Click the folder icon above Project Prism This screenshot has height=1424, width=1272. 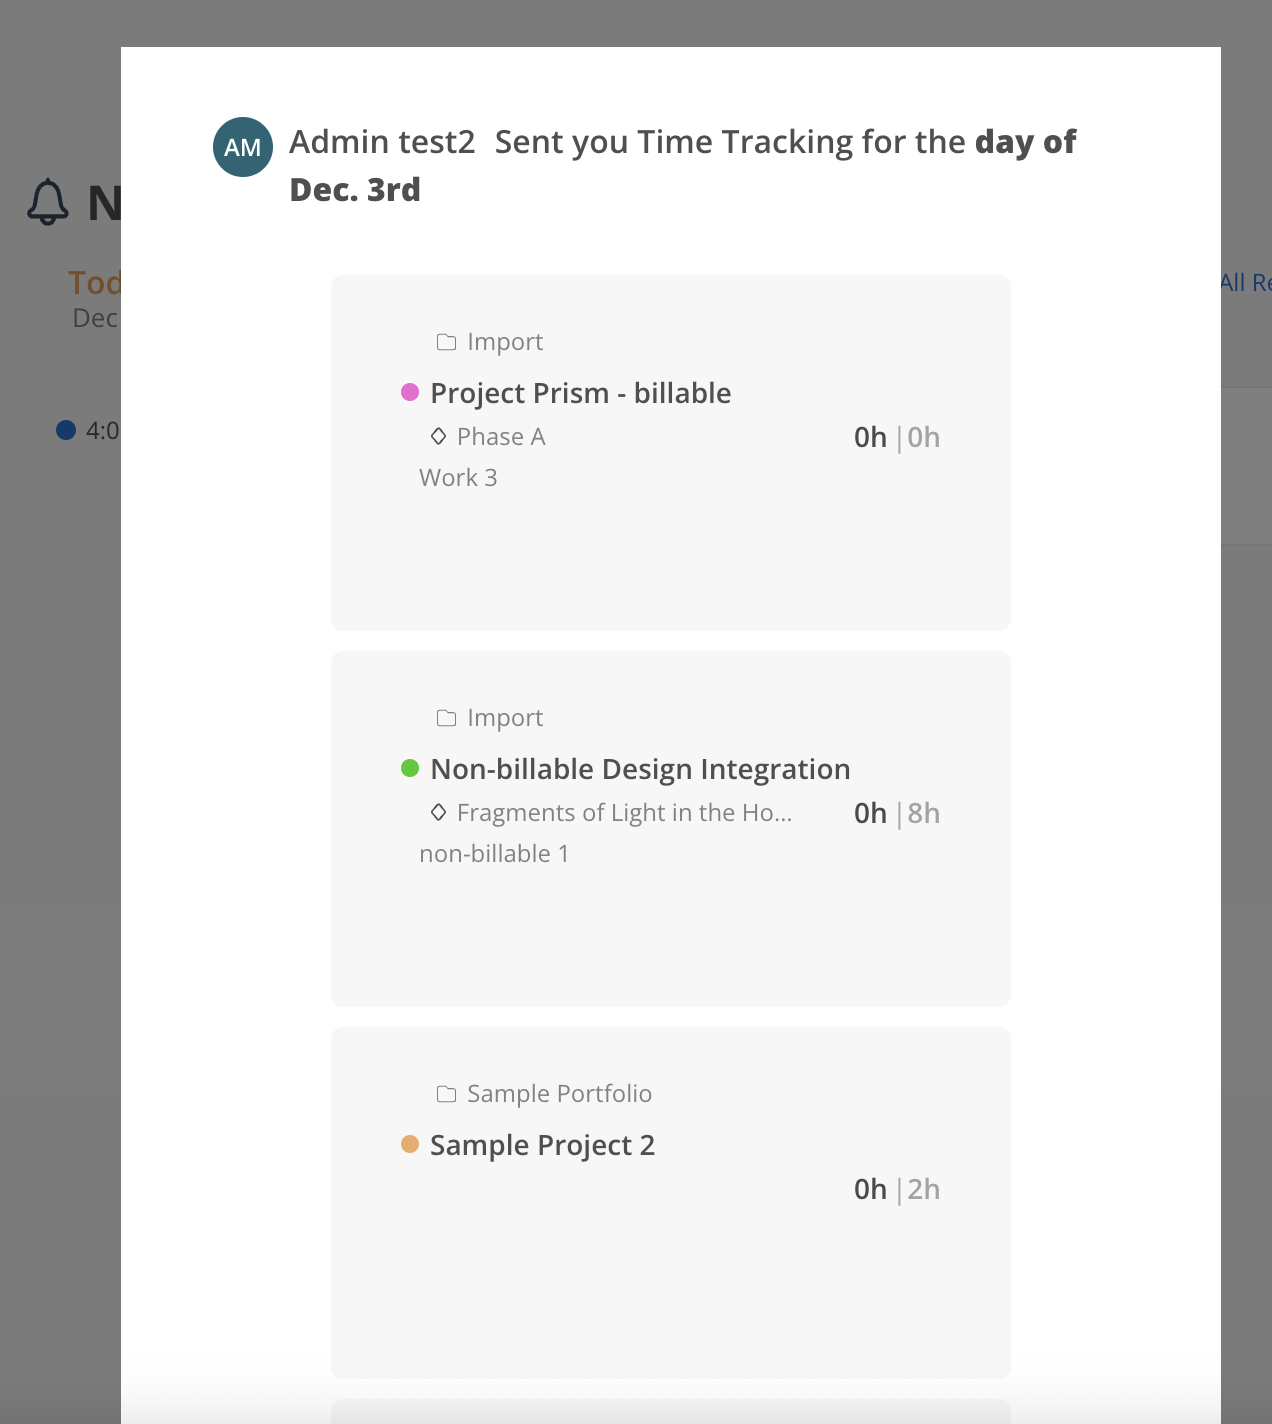coord(446,342)
